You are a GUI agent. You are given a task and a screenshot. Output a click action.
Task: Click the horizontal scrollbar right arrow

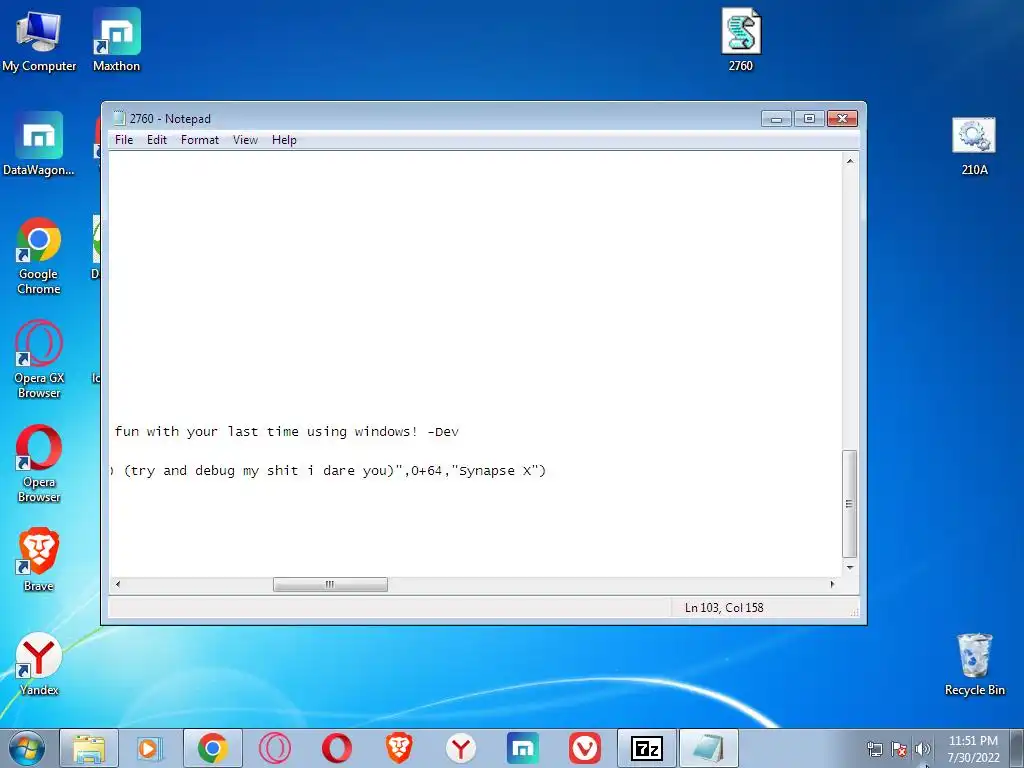coord(832,584)
